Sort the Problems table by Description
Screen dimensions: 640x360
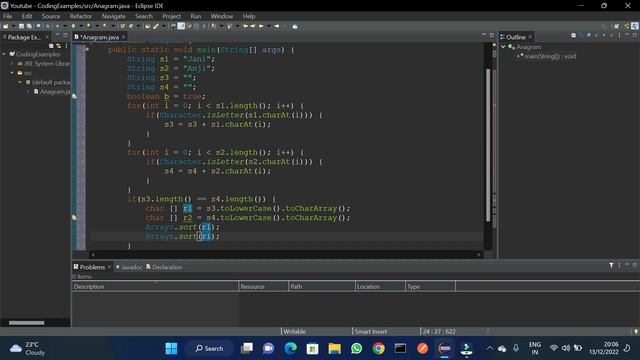[155, 287]
